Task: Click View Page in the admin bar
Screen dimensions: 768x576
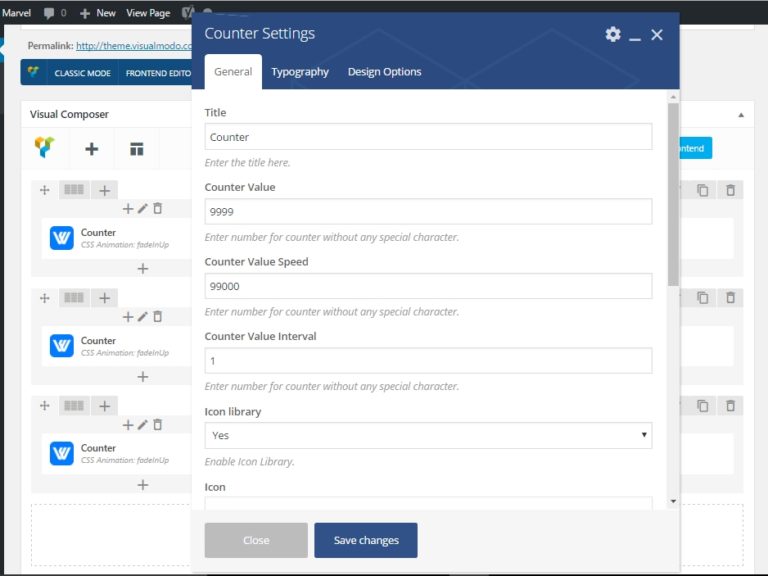Action: [x=148, y=13]
